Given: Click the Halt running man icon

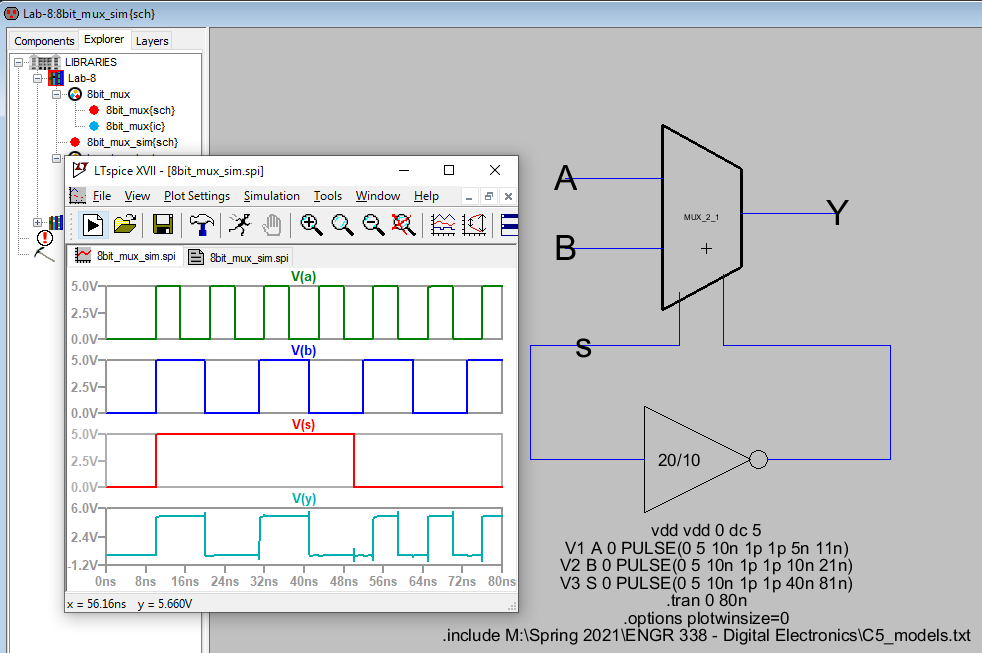Looking at the screenshot, I should tap(239, 225).
